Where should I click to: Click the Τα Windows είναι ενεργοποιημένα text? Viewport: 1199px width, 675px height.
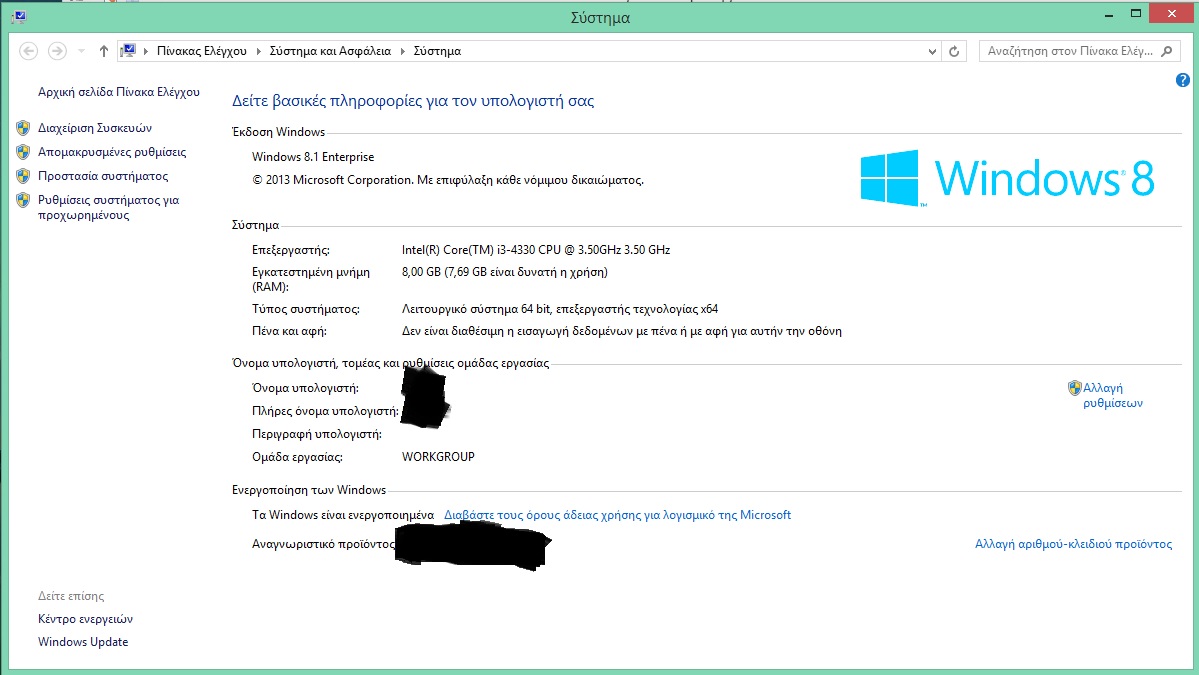tap(343, 515)
